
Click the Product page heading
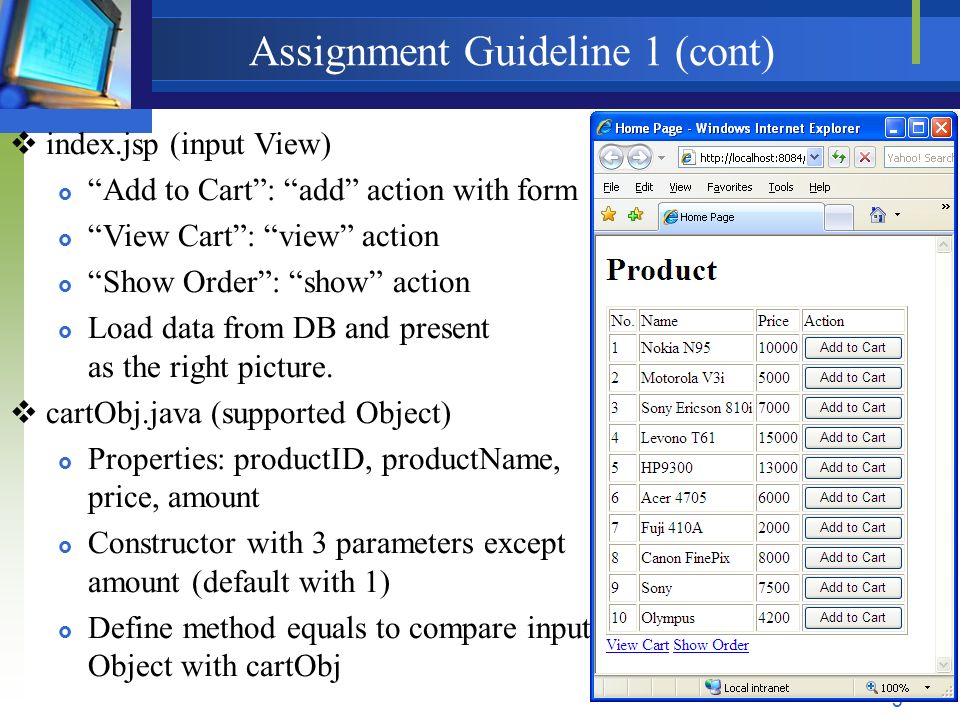pyautogui.click(x=661, y=270)
